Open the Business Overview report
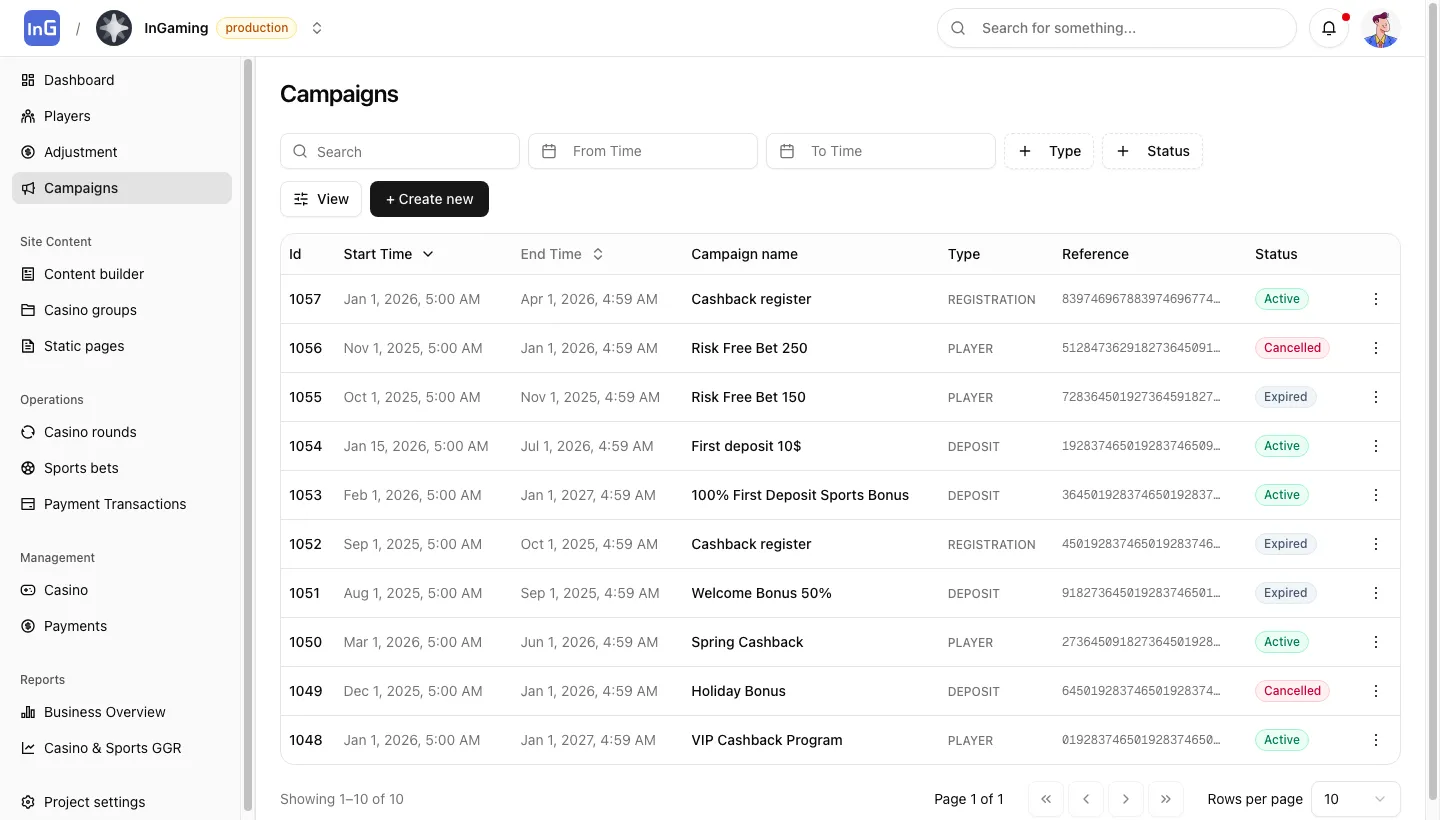This screenshot has height=820, width=1440. (x=104, y=712)
